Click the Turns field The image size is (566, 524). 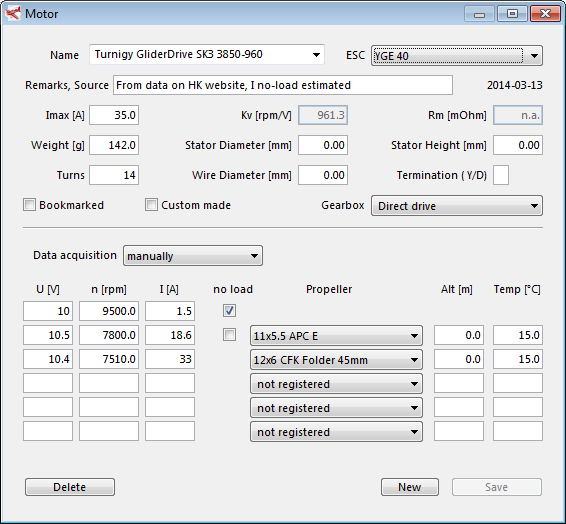114,175
